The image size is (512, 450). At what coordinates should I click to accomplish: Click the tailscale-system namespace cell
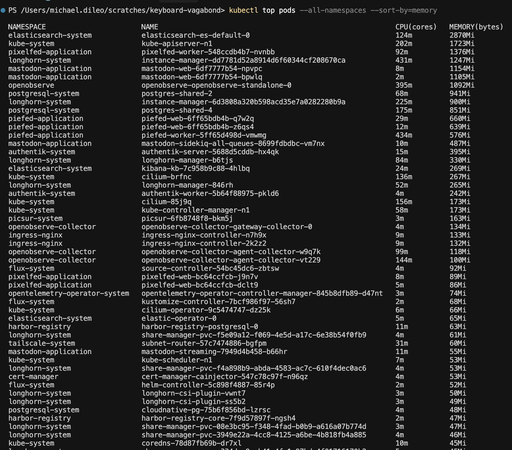click(41, 343)
